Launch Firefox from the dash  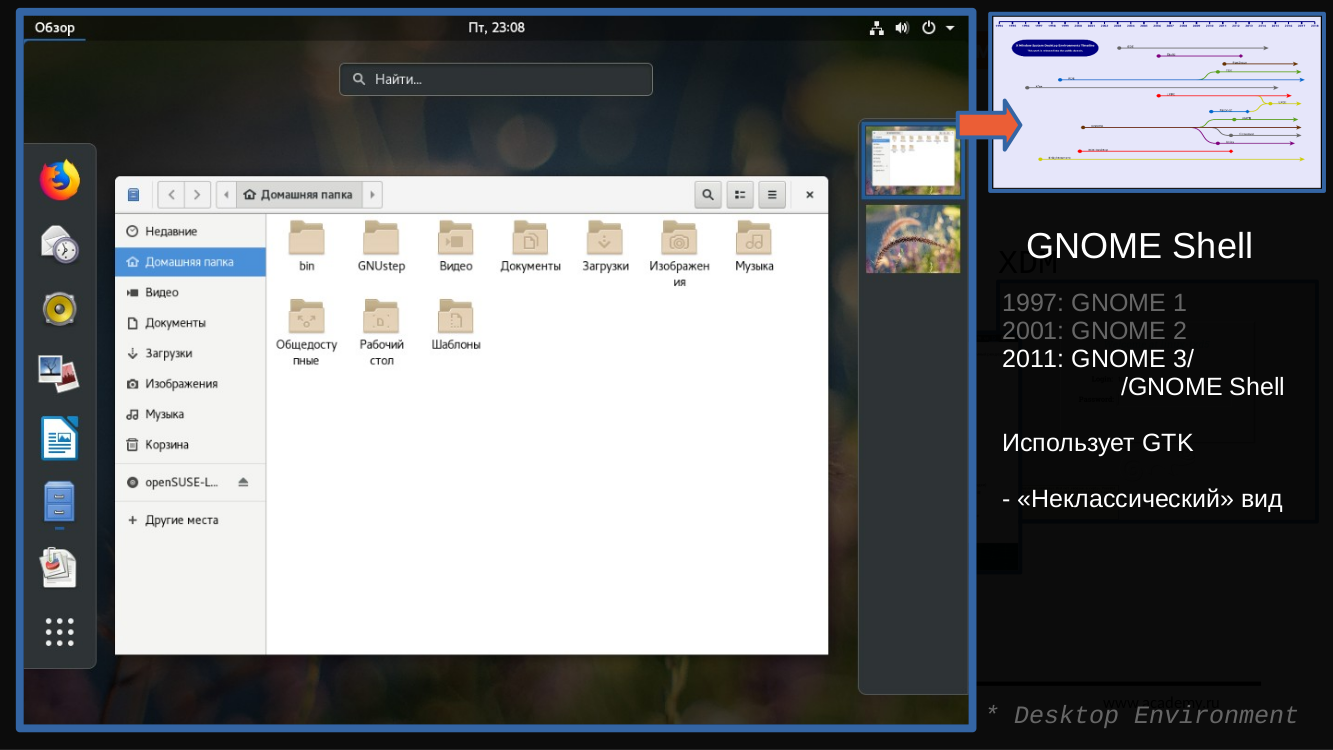60,180
